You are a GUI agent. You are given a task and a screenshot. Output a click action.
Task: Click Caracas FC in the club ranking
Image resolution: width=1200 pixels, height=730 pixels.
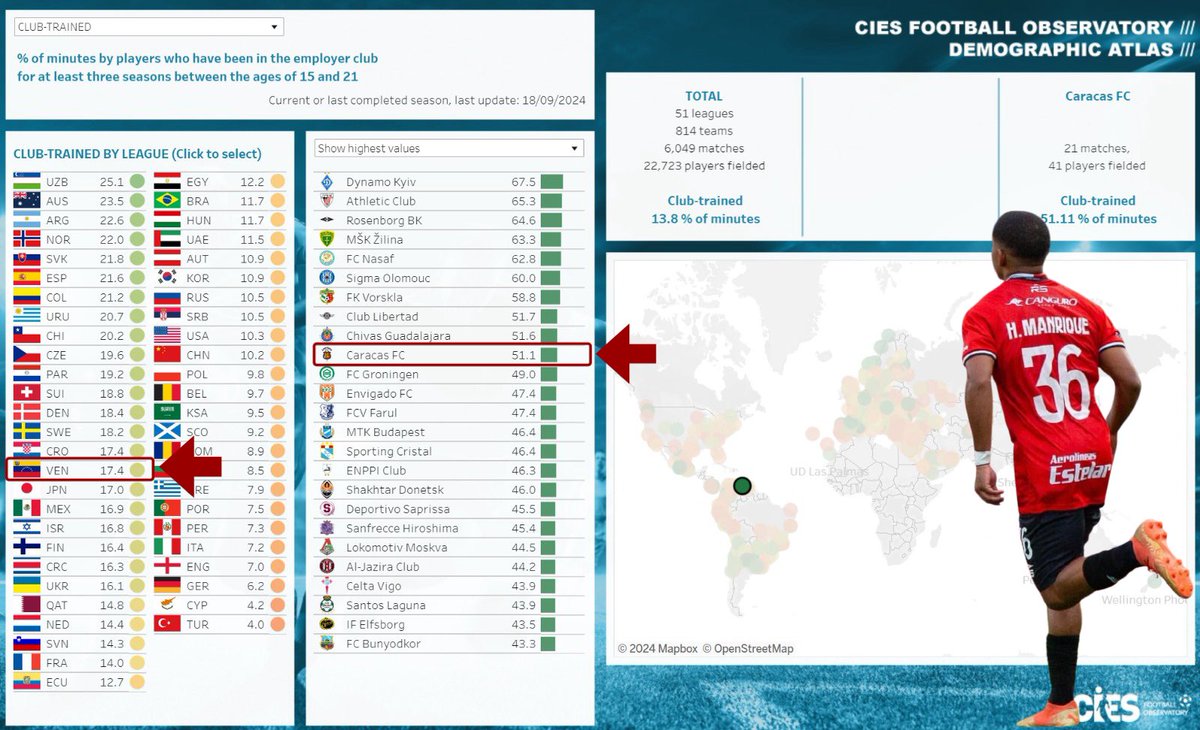coord(452,355)
